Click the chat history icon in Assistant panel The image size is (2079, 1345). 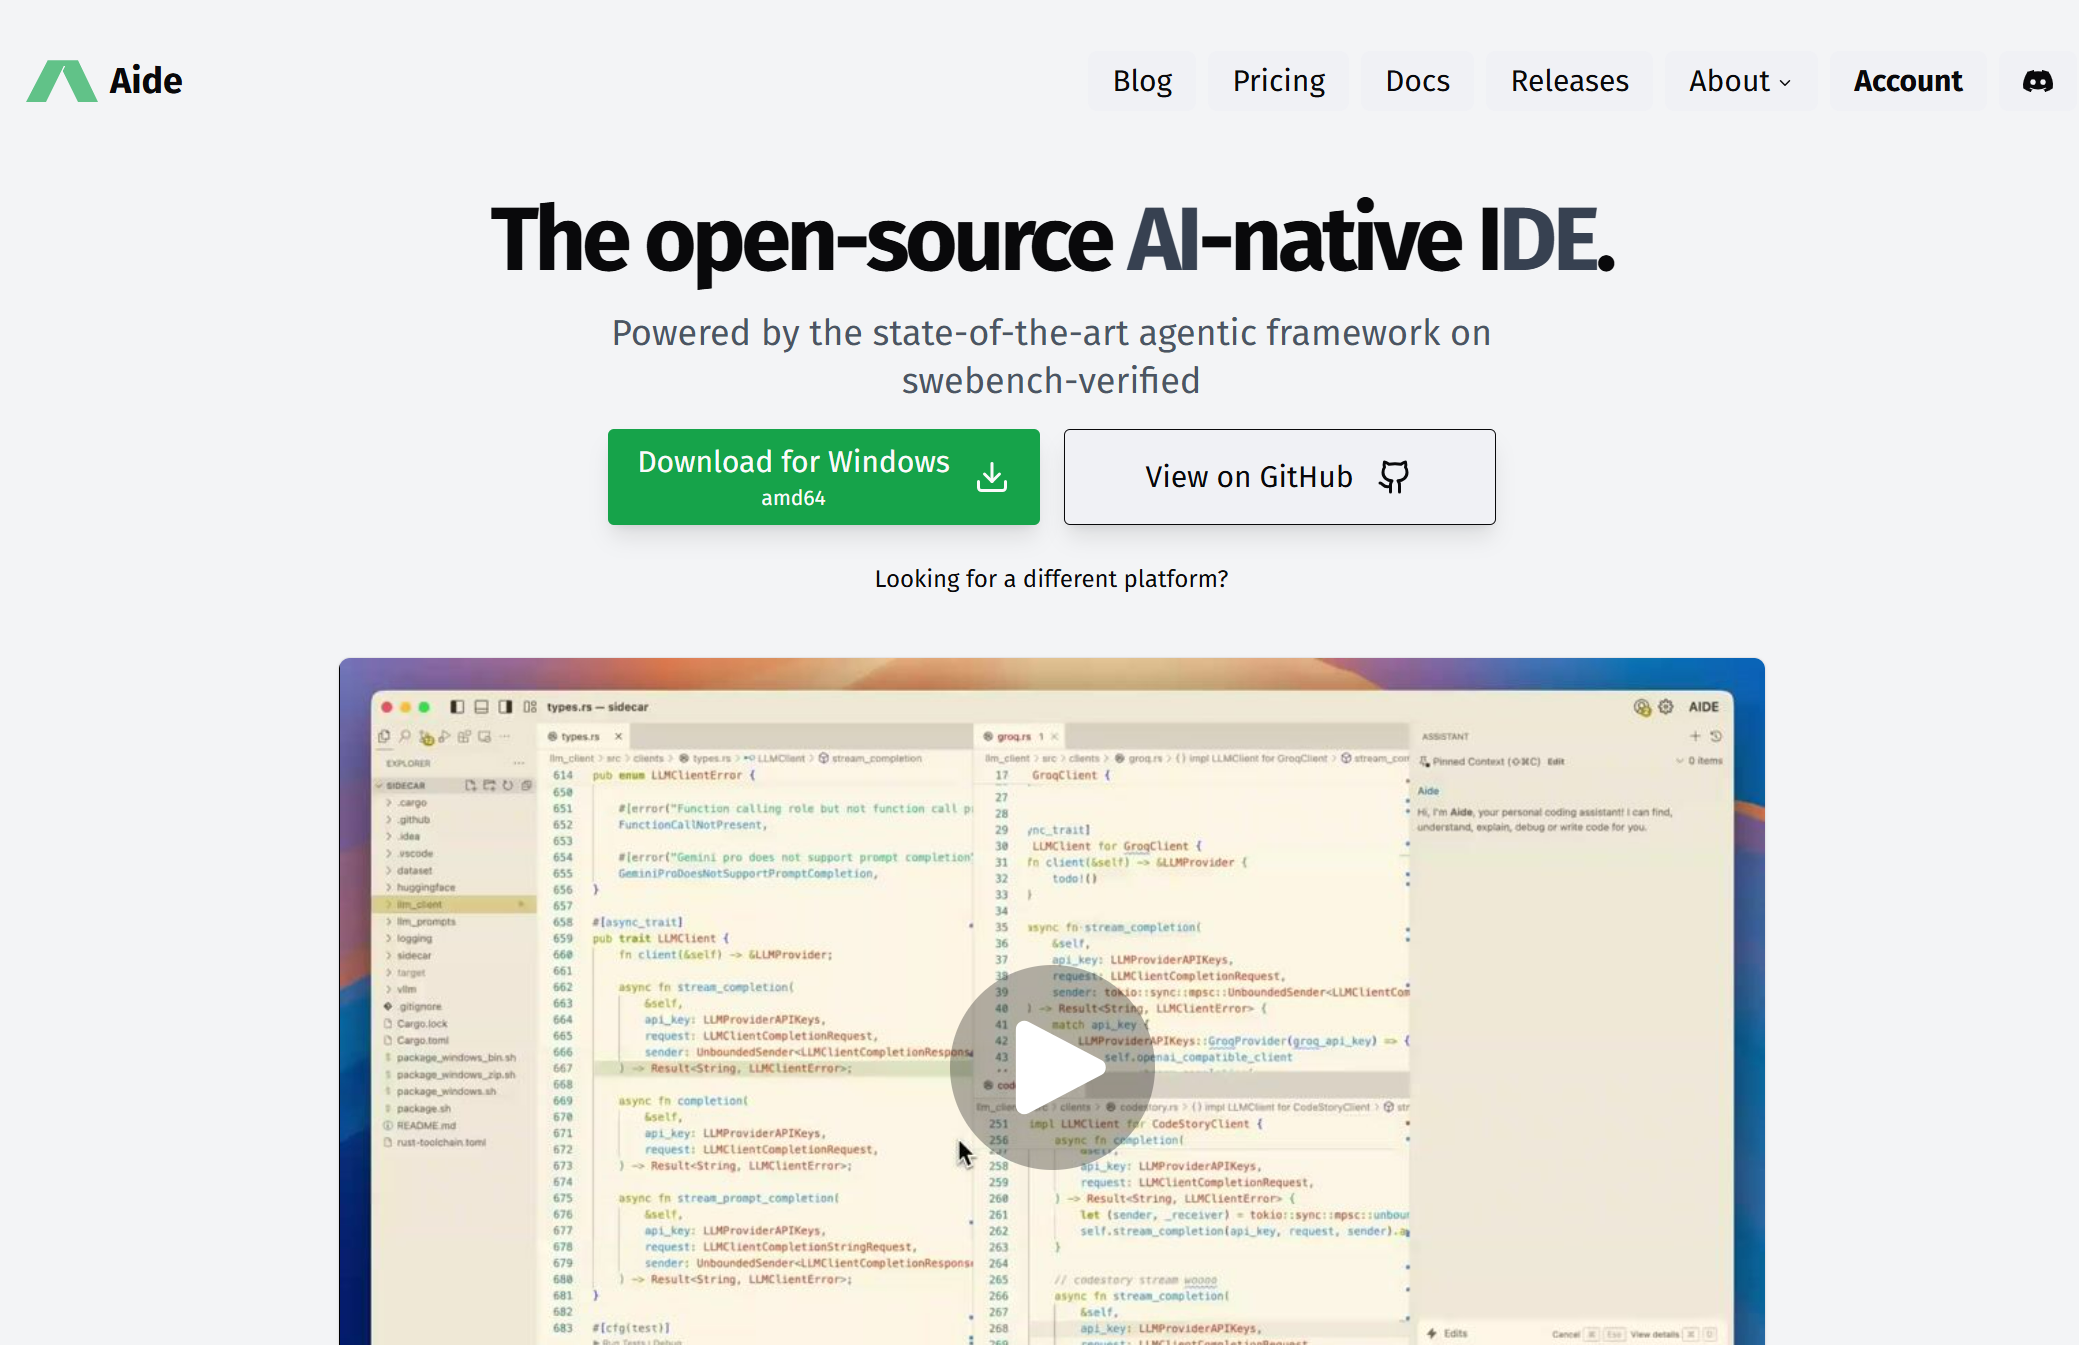(1716, 736)
